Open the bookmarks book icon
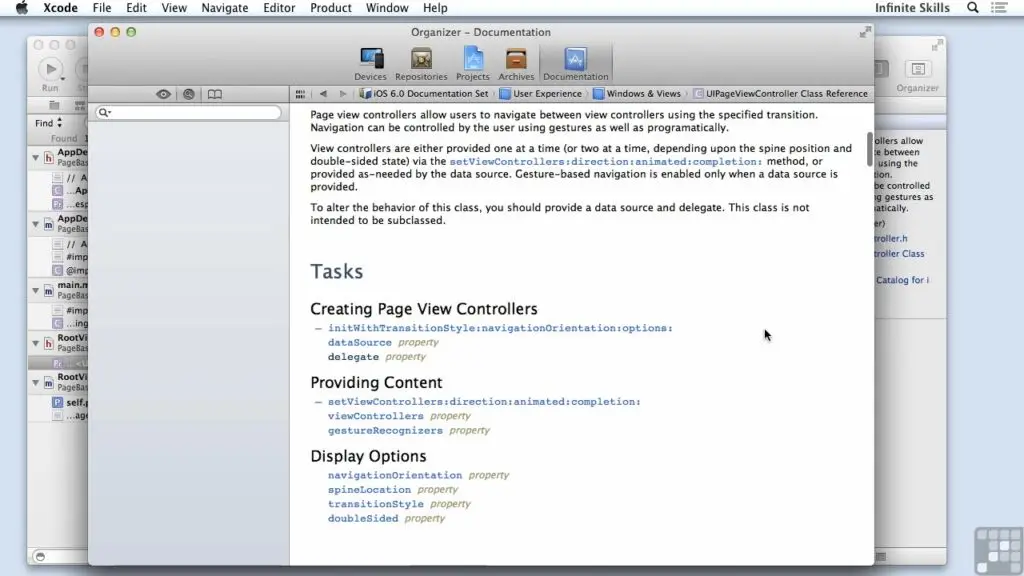Image resolution: width=1024 pixels, height=576 pixels. pos(215,94)
